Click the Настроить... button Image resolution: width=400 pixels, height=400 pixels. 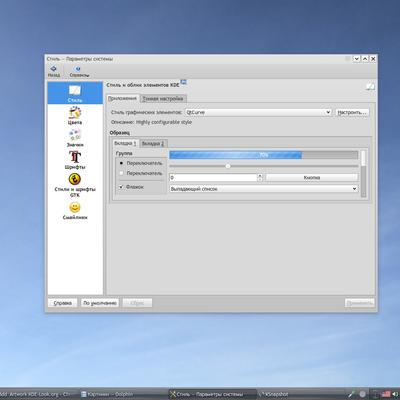(x=352, y=112)
